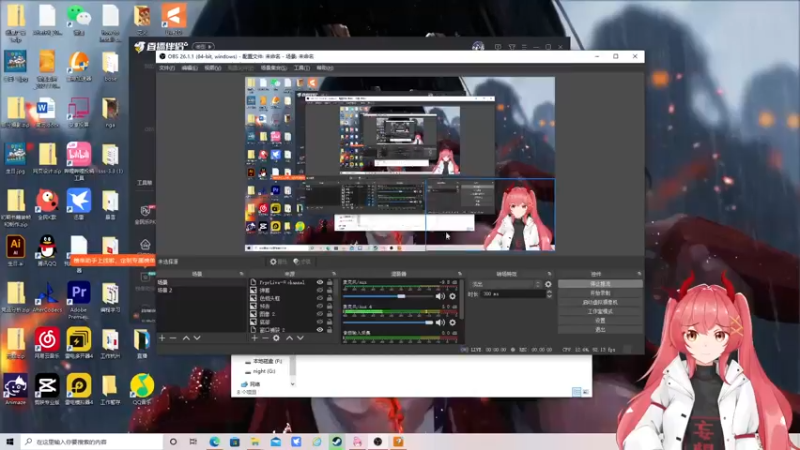Select the QQ Music desktop icon

click(142, 390)
